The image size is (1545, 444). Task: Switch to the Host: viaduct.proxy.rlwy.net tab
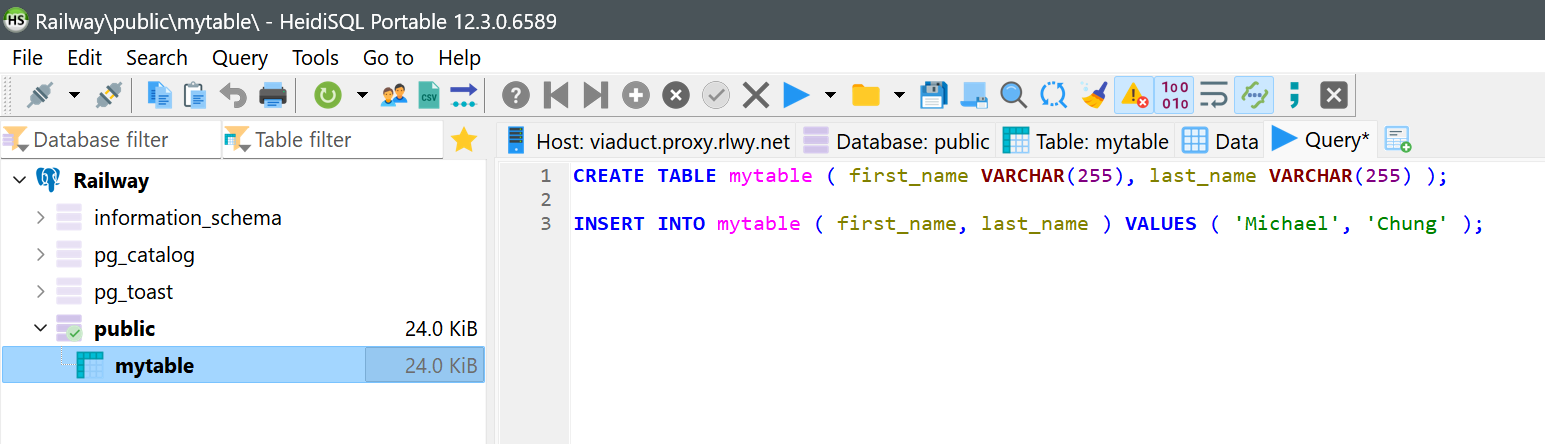click(x=647, y=141)
